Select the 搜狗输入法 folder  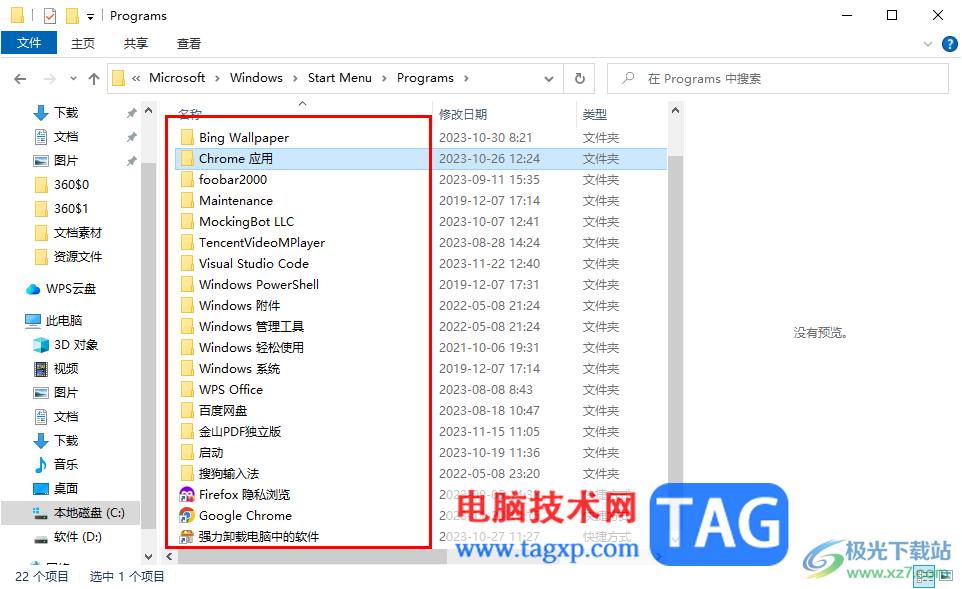(x=229, y=474)
